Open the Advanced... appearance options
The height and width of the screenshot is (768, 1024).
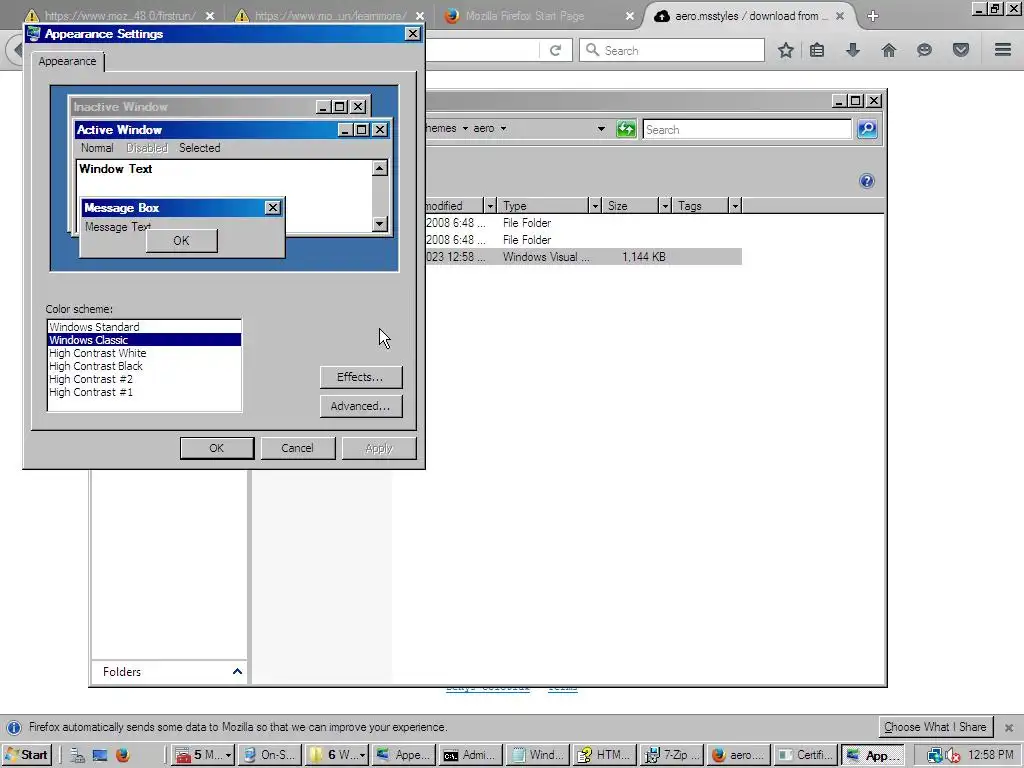360,406
